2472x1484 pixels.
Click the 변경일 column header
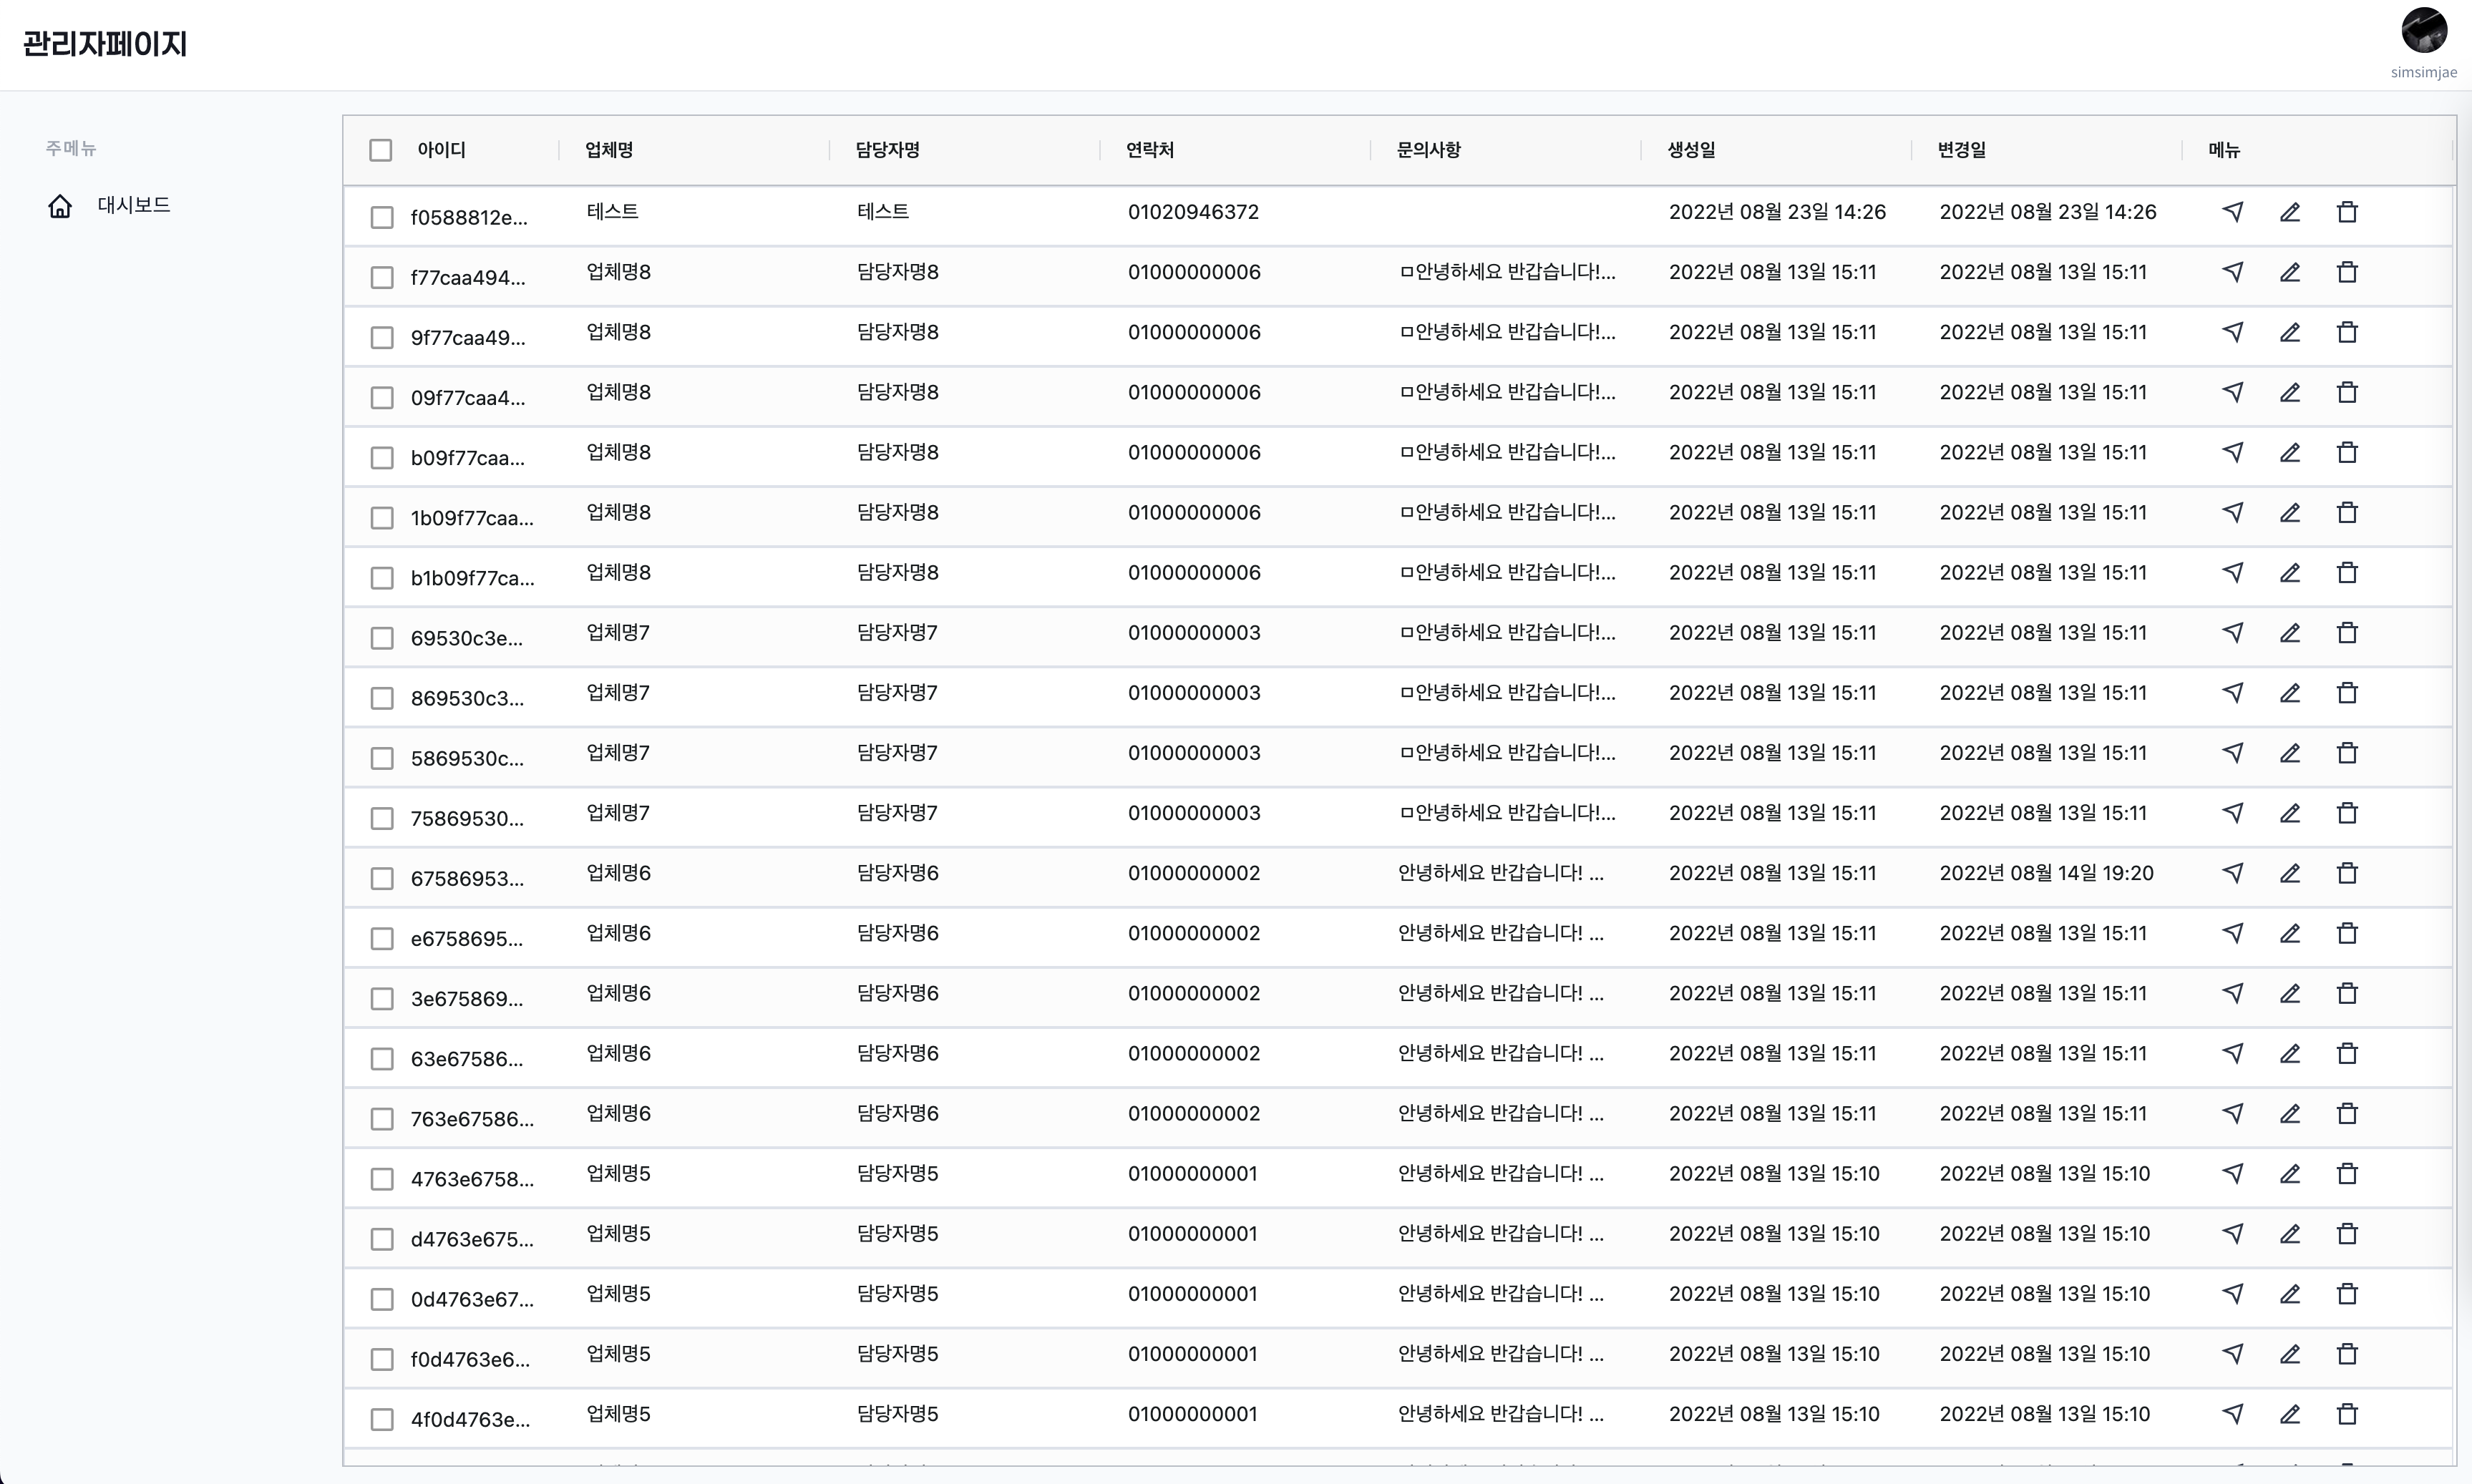[1962, 150]
